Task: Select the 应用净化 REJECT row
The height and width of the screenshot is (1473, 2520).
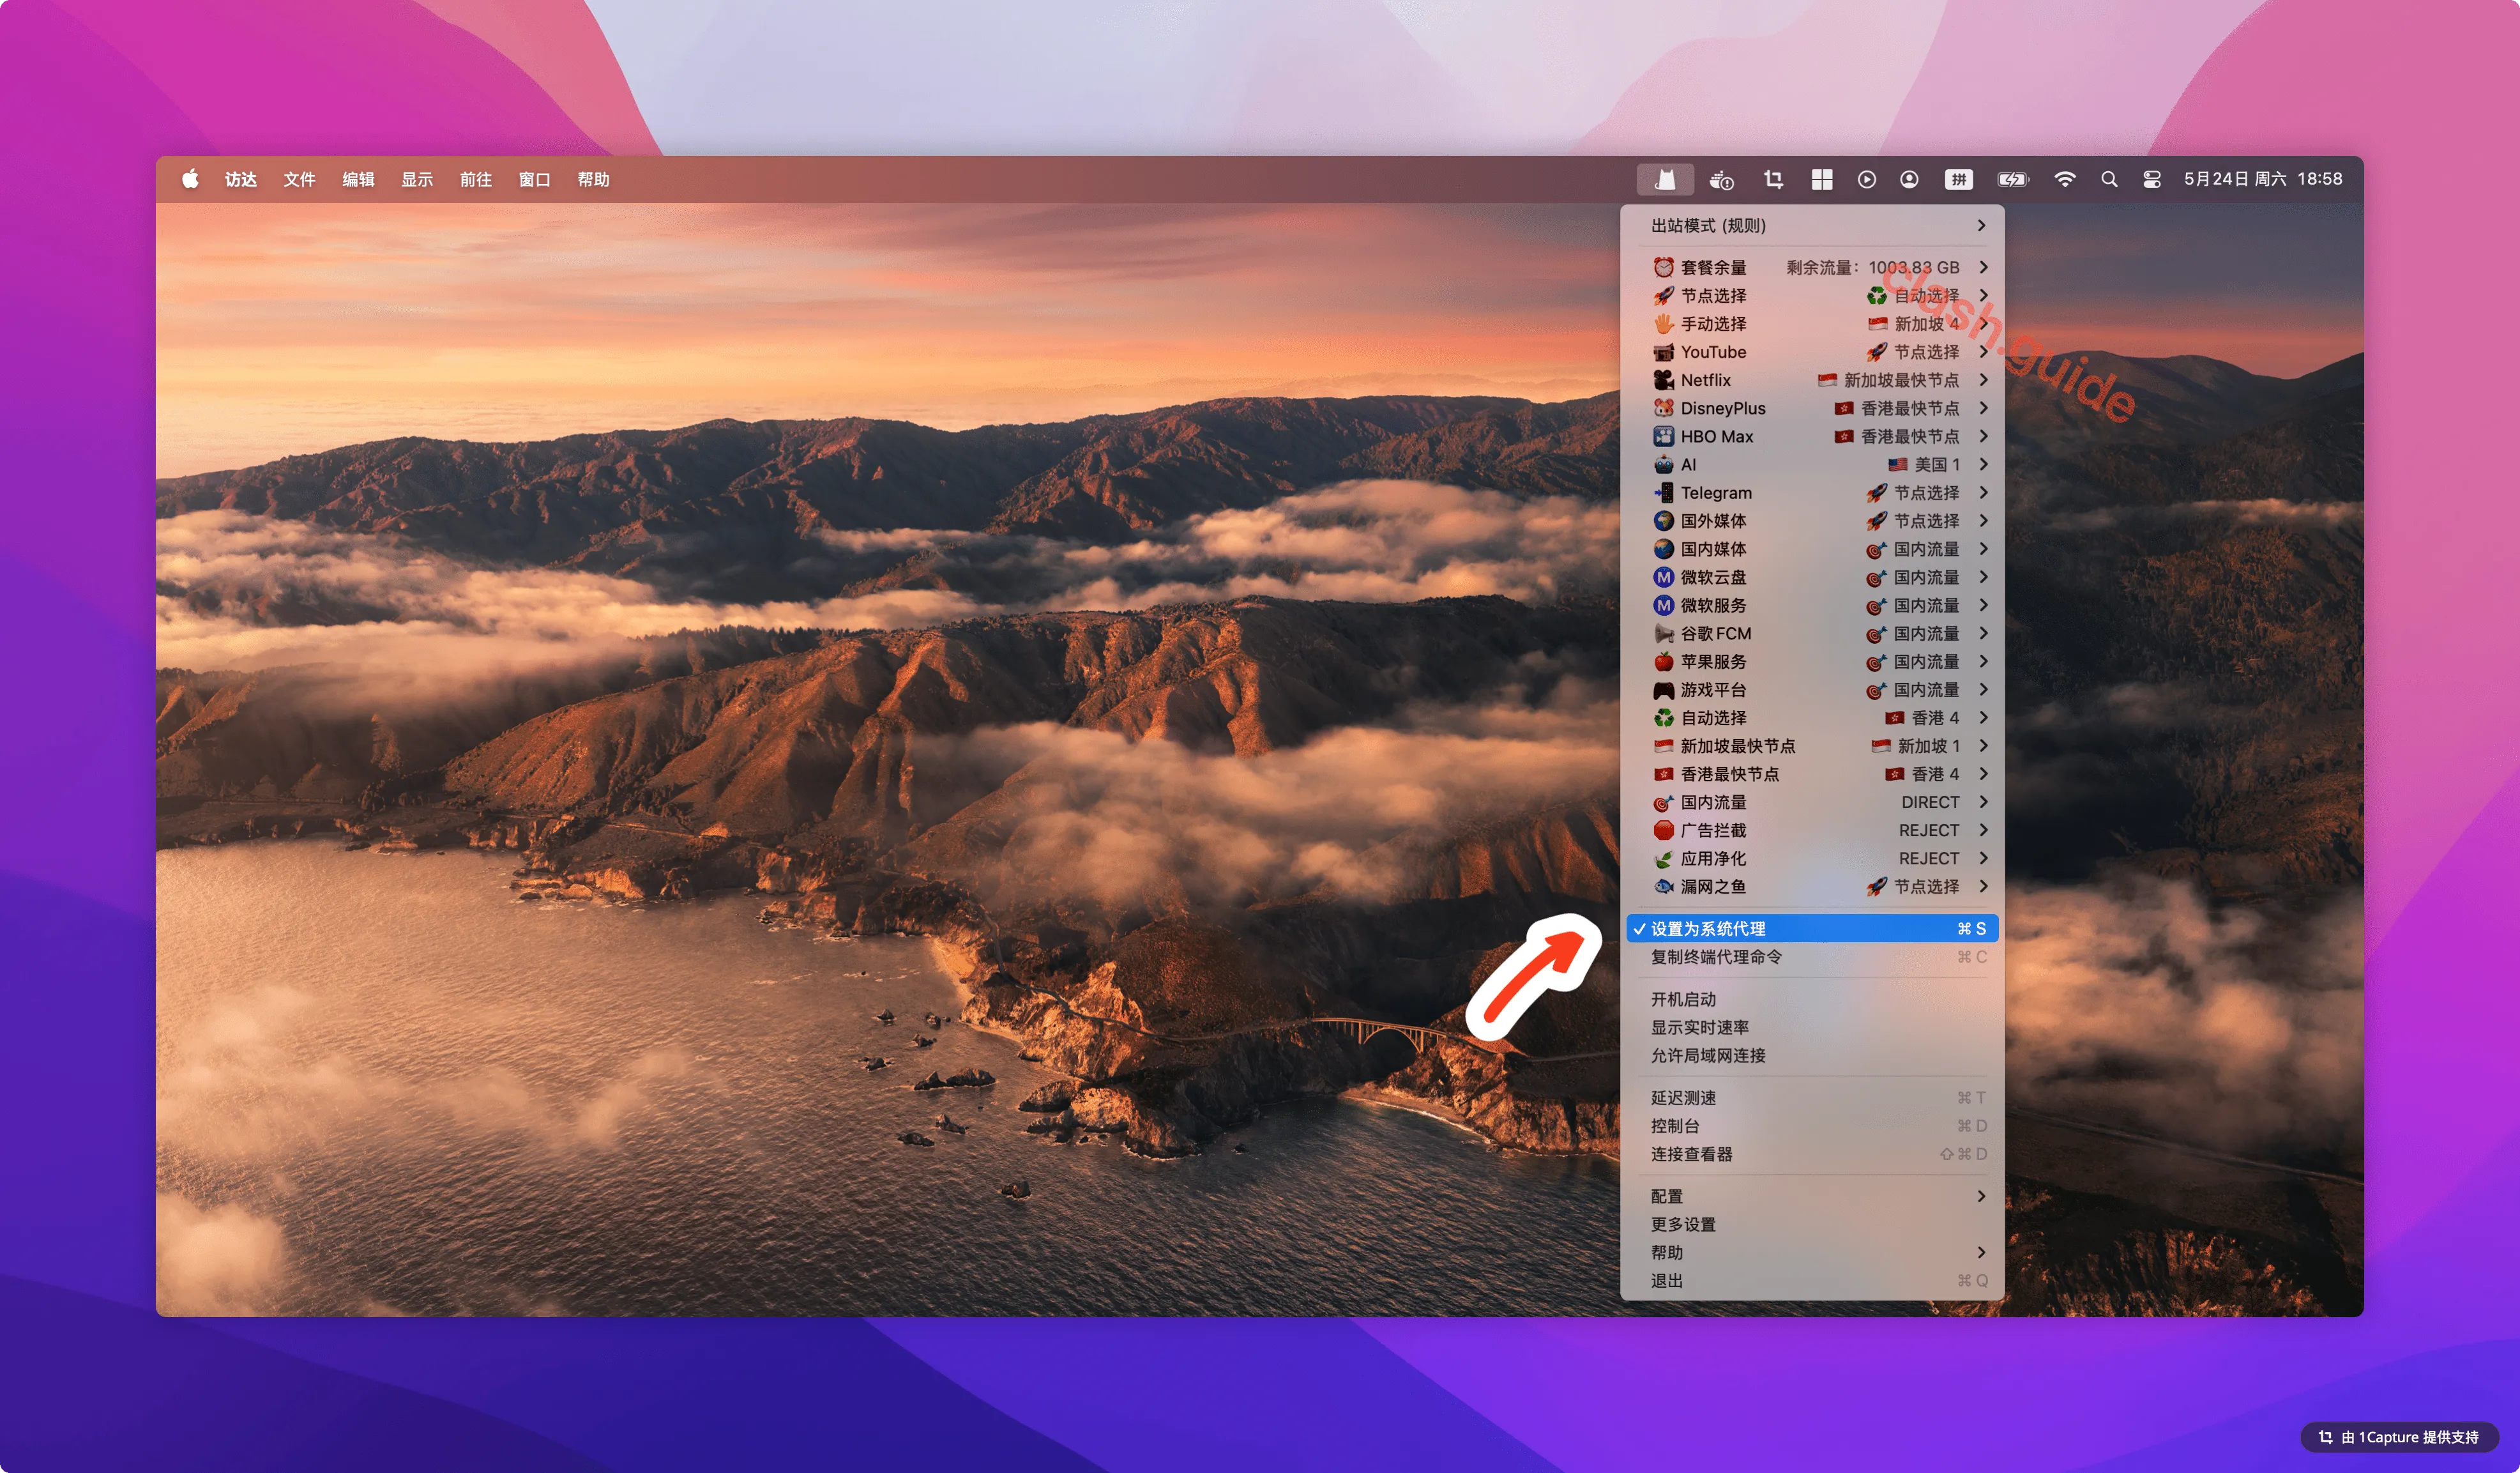Action: click(1811, 858)
